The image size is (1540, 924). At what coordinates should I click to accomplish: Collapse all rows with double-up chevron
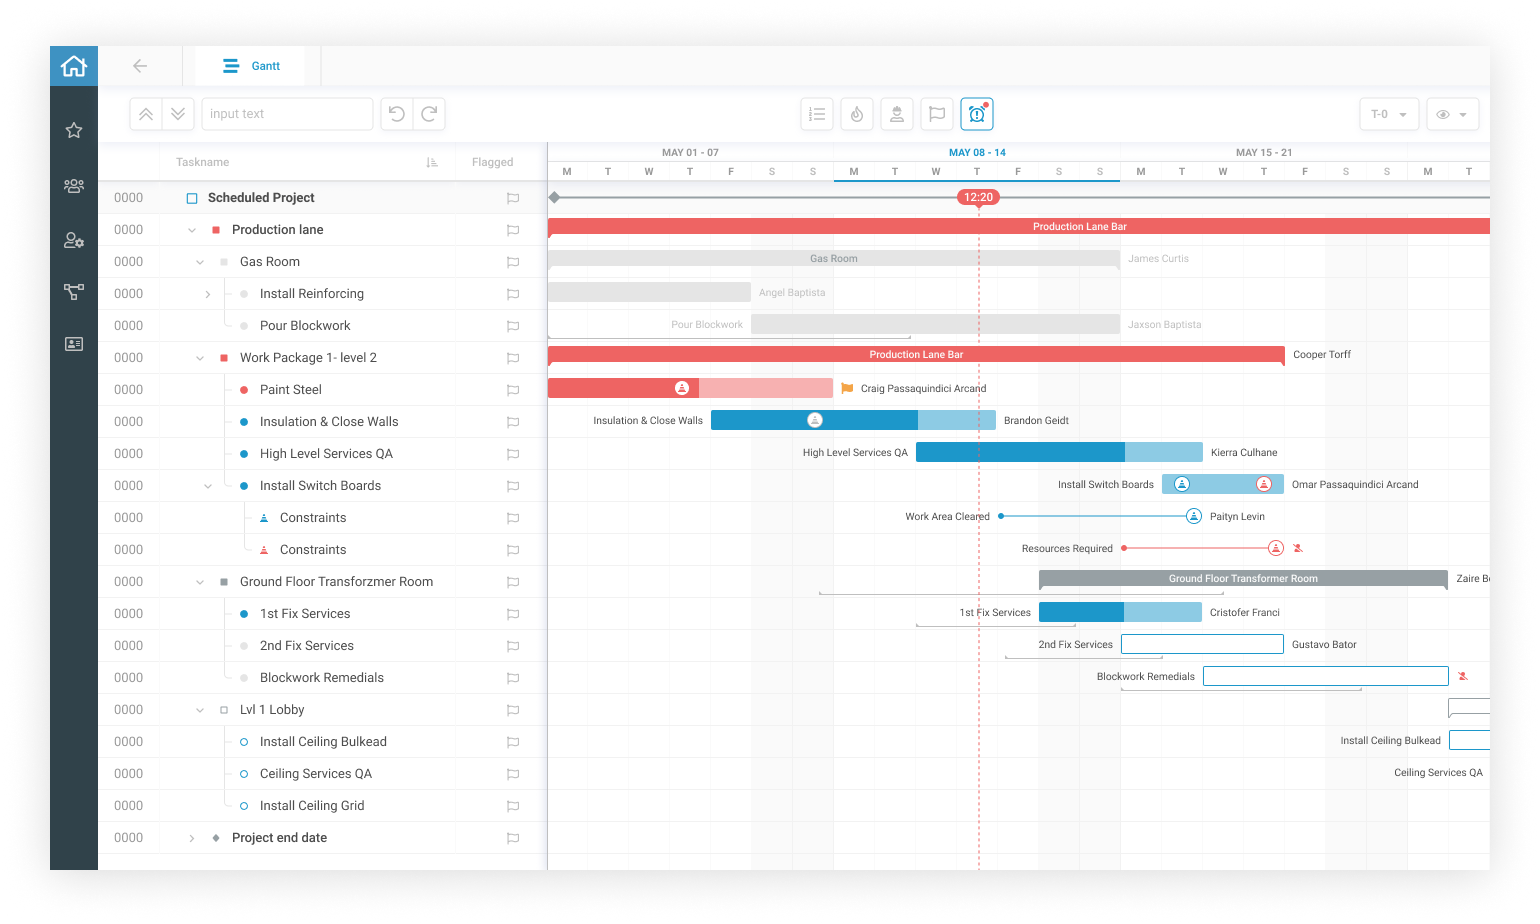[x=146, y=114]
